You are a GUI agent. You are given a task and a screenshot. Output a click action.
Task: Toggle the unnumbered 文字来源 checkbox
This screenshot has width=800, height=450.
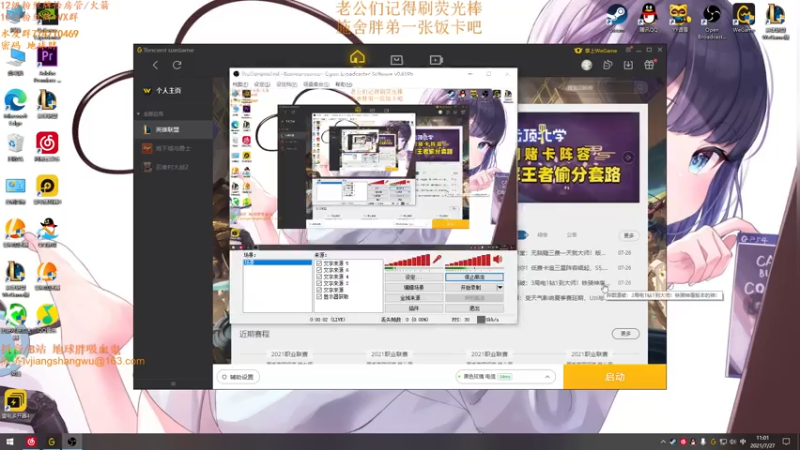coord(319,290)
